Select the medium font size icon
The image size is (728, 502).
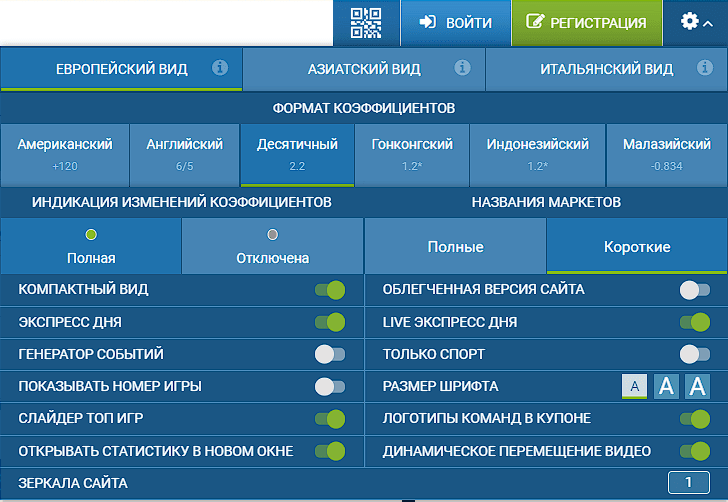tap(666, 386)
